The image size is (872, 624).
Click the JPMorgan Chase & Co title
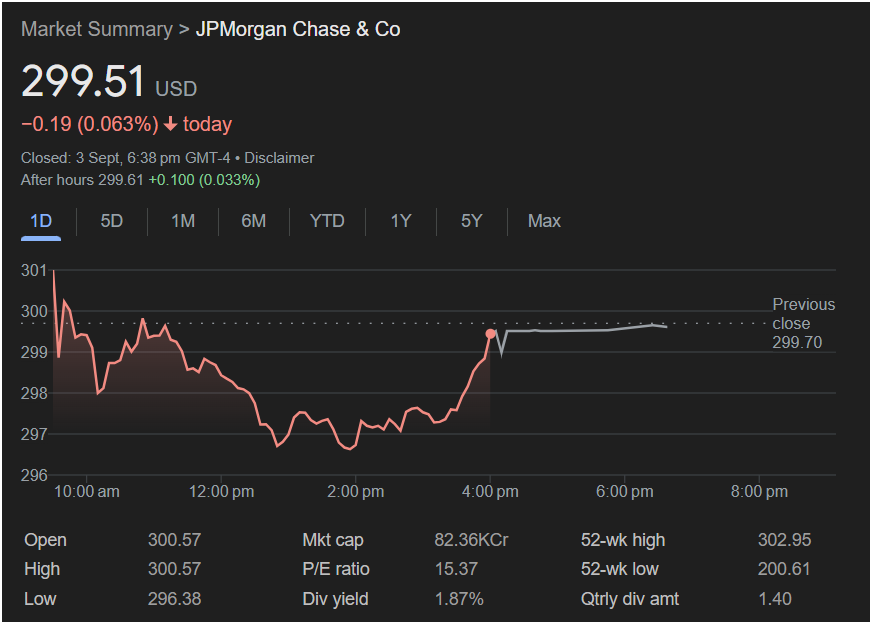[298, 29]
